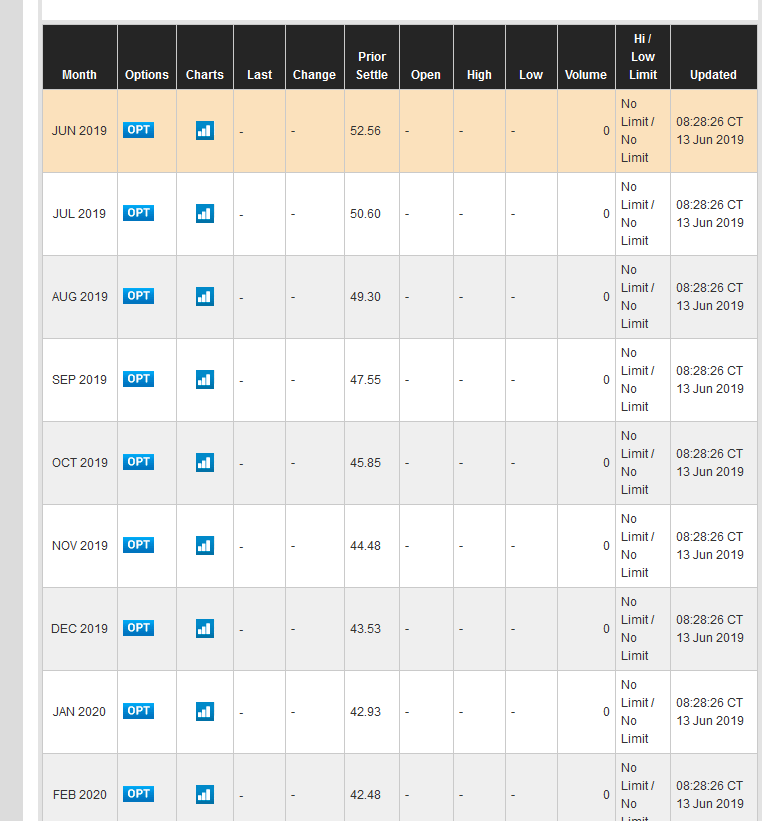
Task: View options for JAN 2020 contract
Action: click(x=138, y=711)
